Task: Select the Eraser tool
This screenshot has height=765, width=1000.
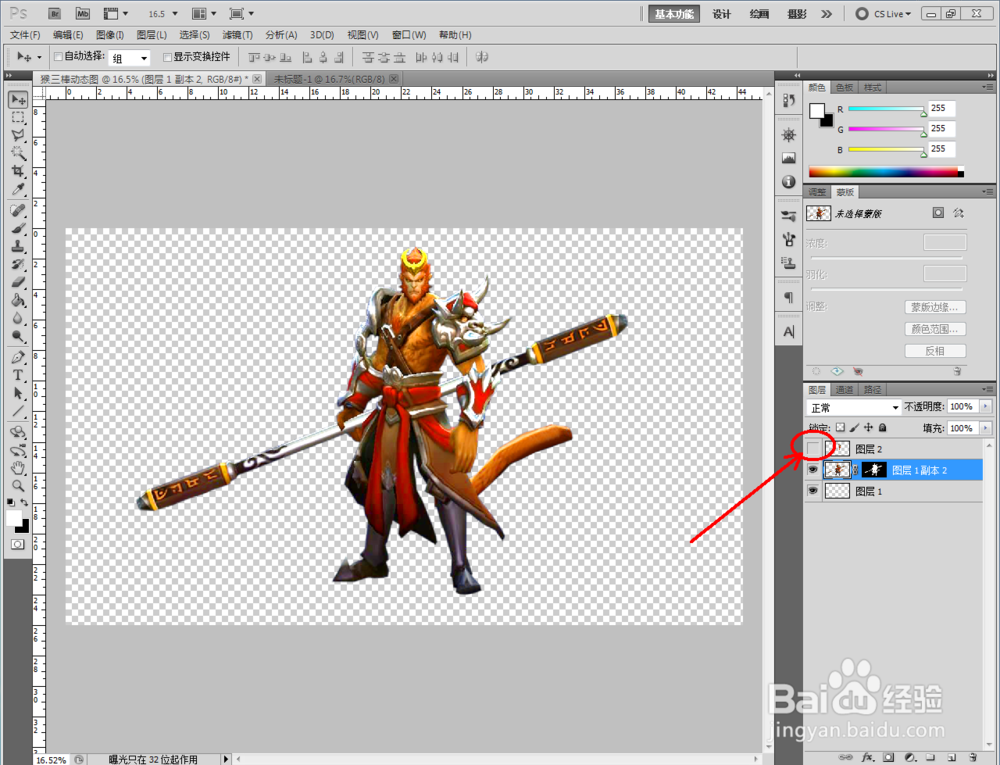Action: 18,282
